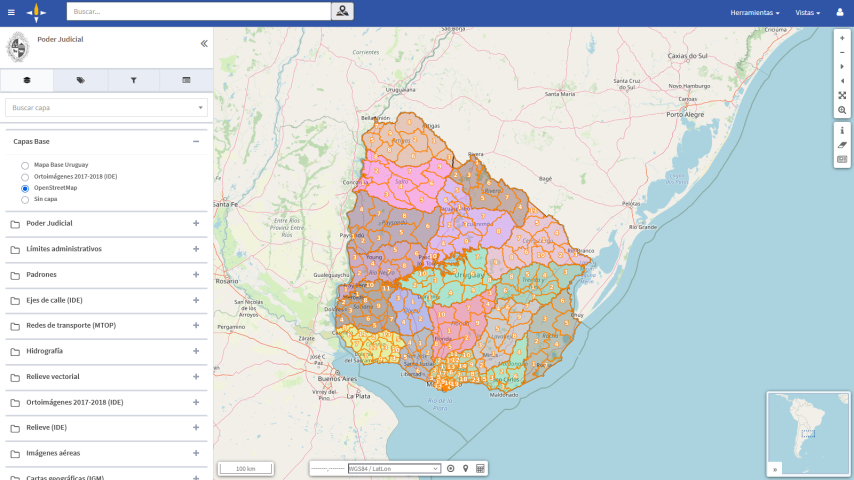This screenshot has height=480, width=854.
Task: Click the Límites administrativos label
Action: point(64,249)
